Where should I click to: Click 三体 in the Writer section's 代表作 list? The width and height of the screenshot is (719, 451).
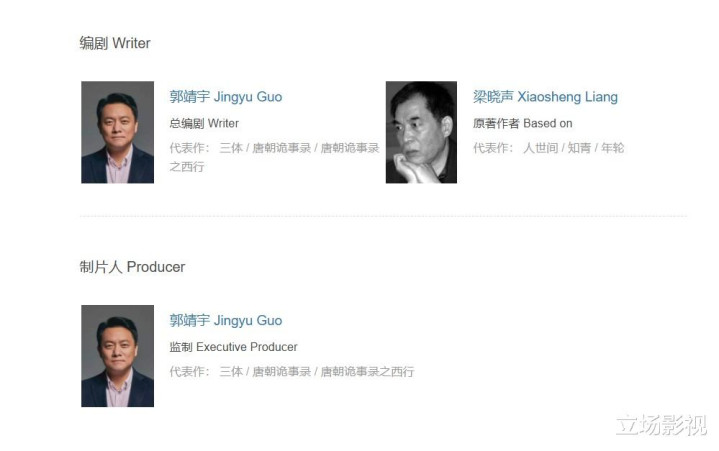(x=231, y=148)
